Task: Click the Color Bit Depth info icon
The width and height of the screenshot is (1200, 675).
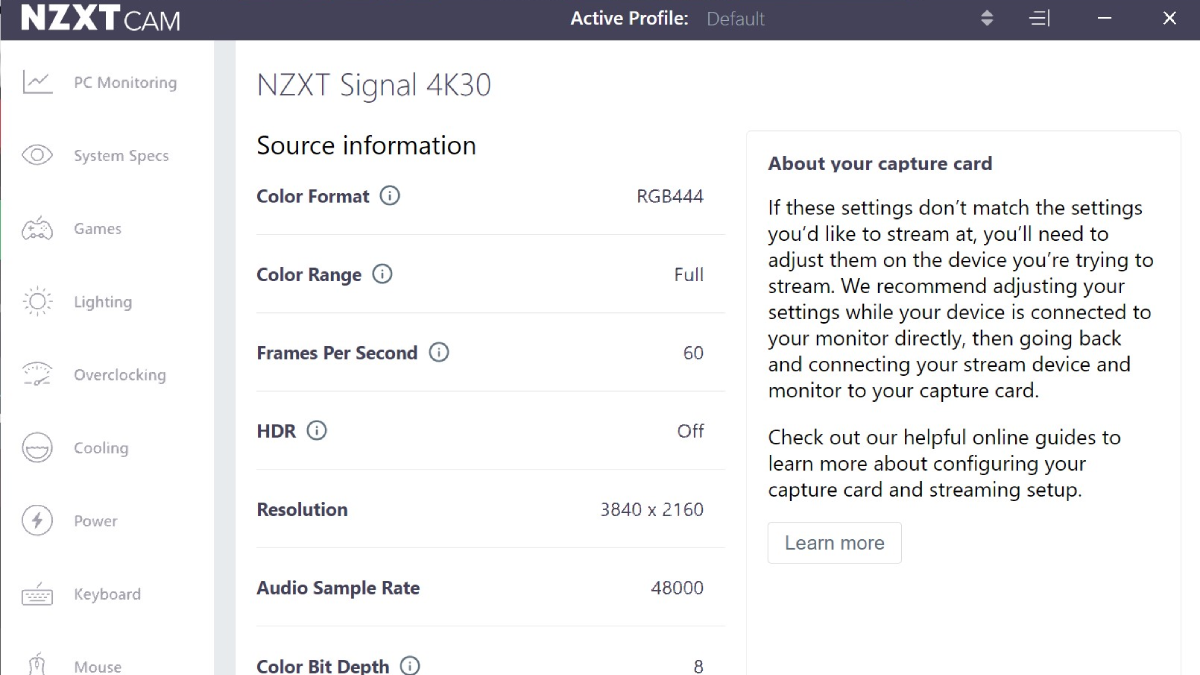Action: pyautogui.click(x=408, y=665)
